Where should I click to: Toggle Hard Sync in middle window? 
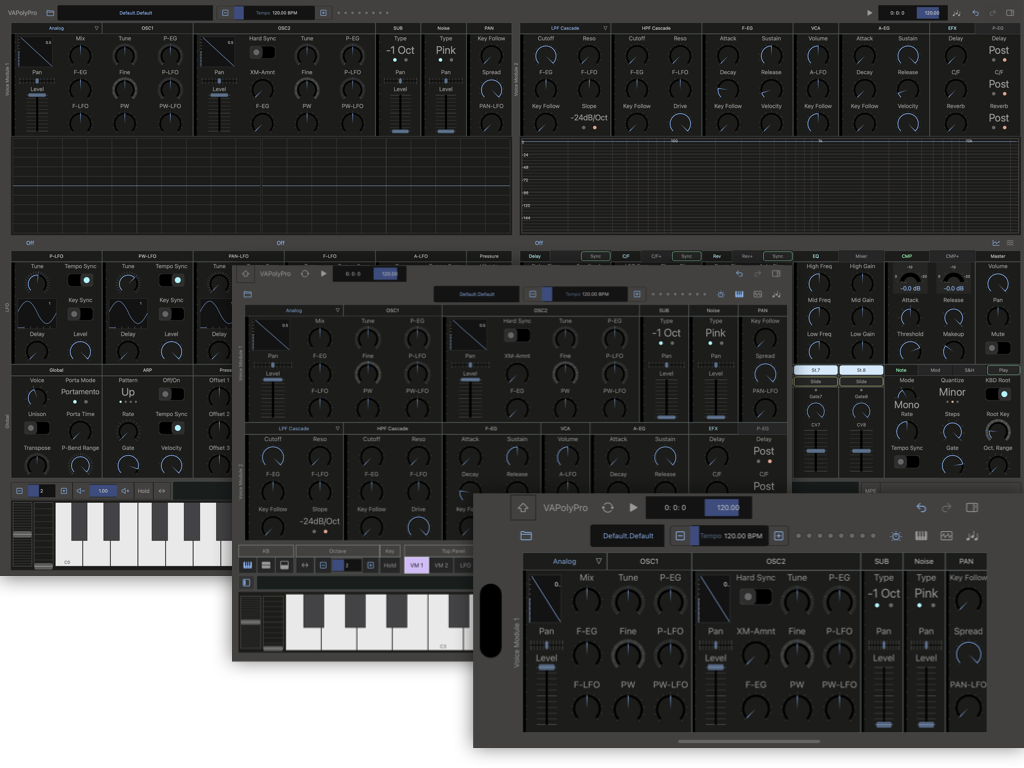point(517,335)
